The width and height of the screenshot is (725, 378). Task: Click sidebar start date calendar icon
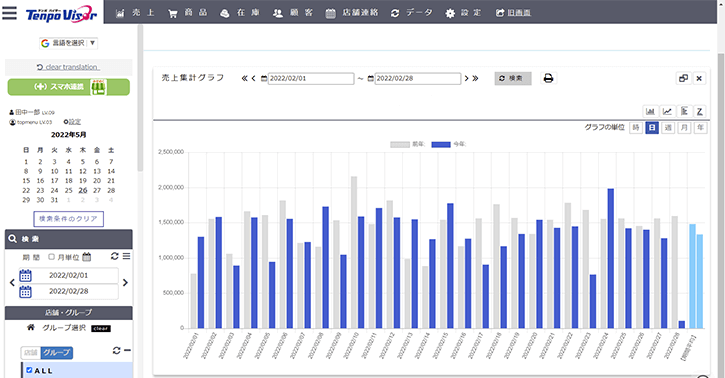tap(25, 275)
